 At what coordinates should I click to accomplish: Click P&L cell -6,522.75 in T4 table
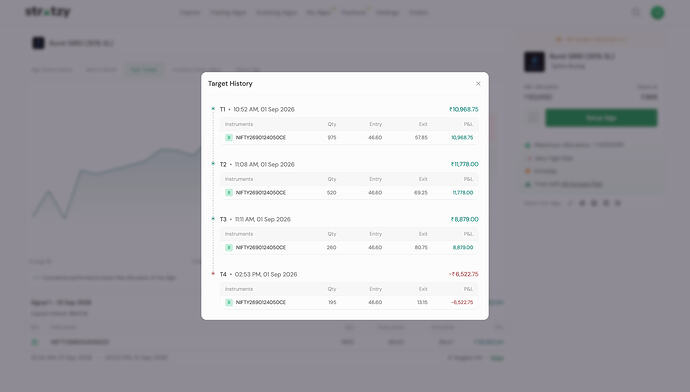[462, 303]
